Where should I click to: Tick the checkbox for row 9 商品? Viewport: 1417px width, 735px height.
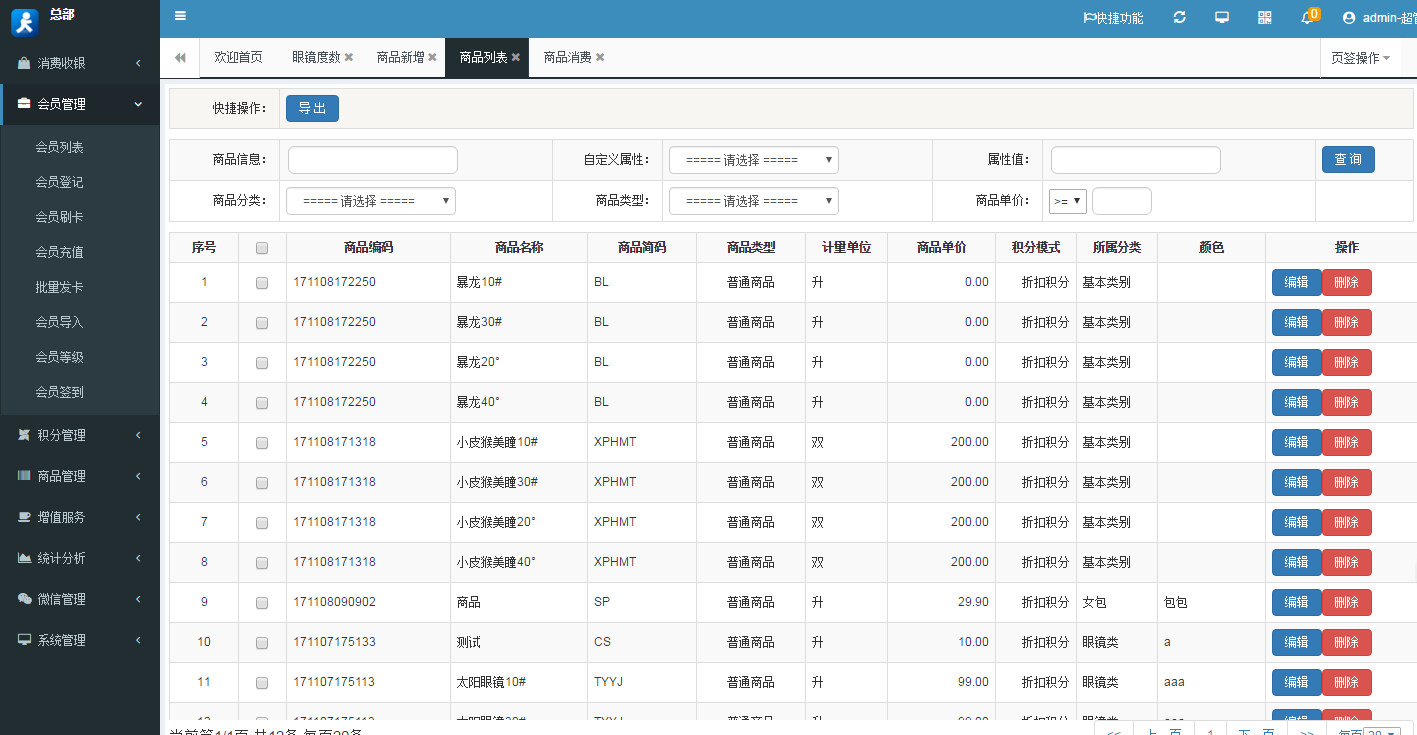262,603
